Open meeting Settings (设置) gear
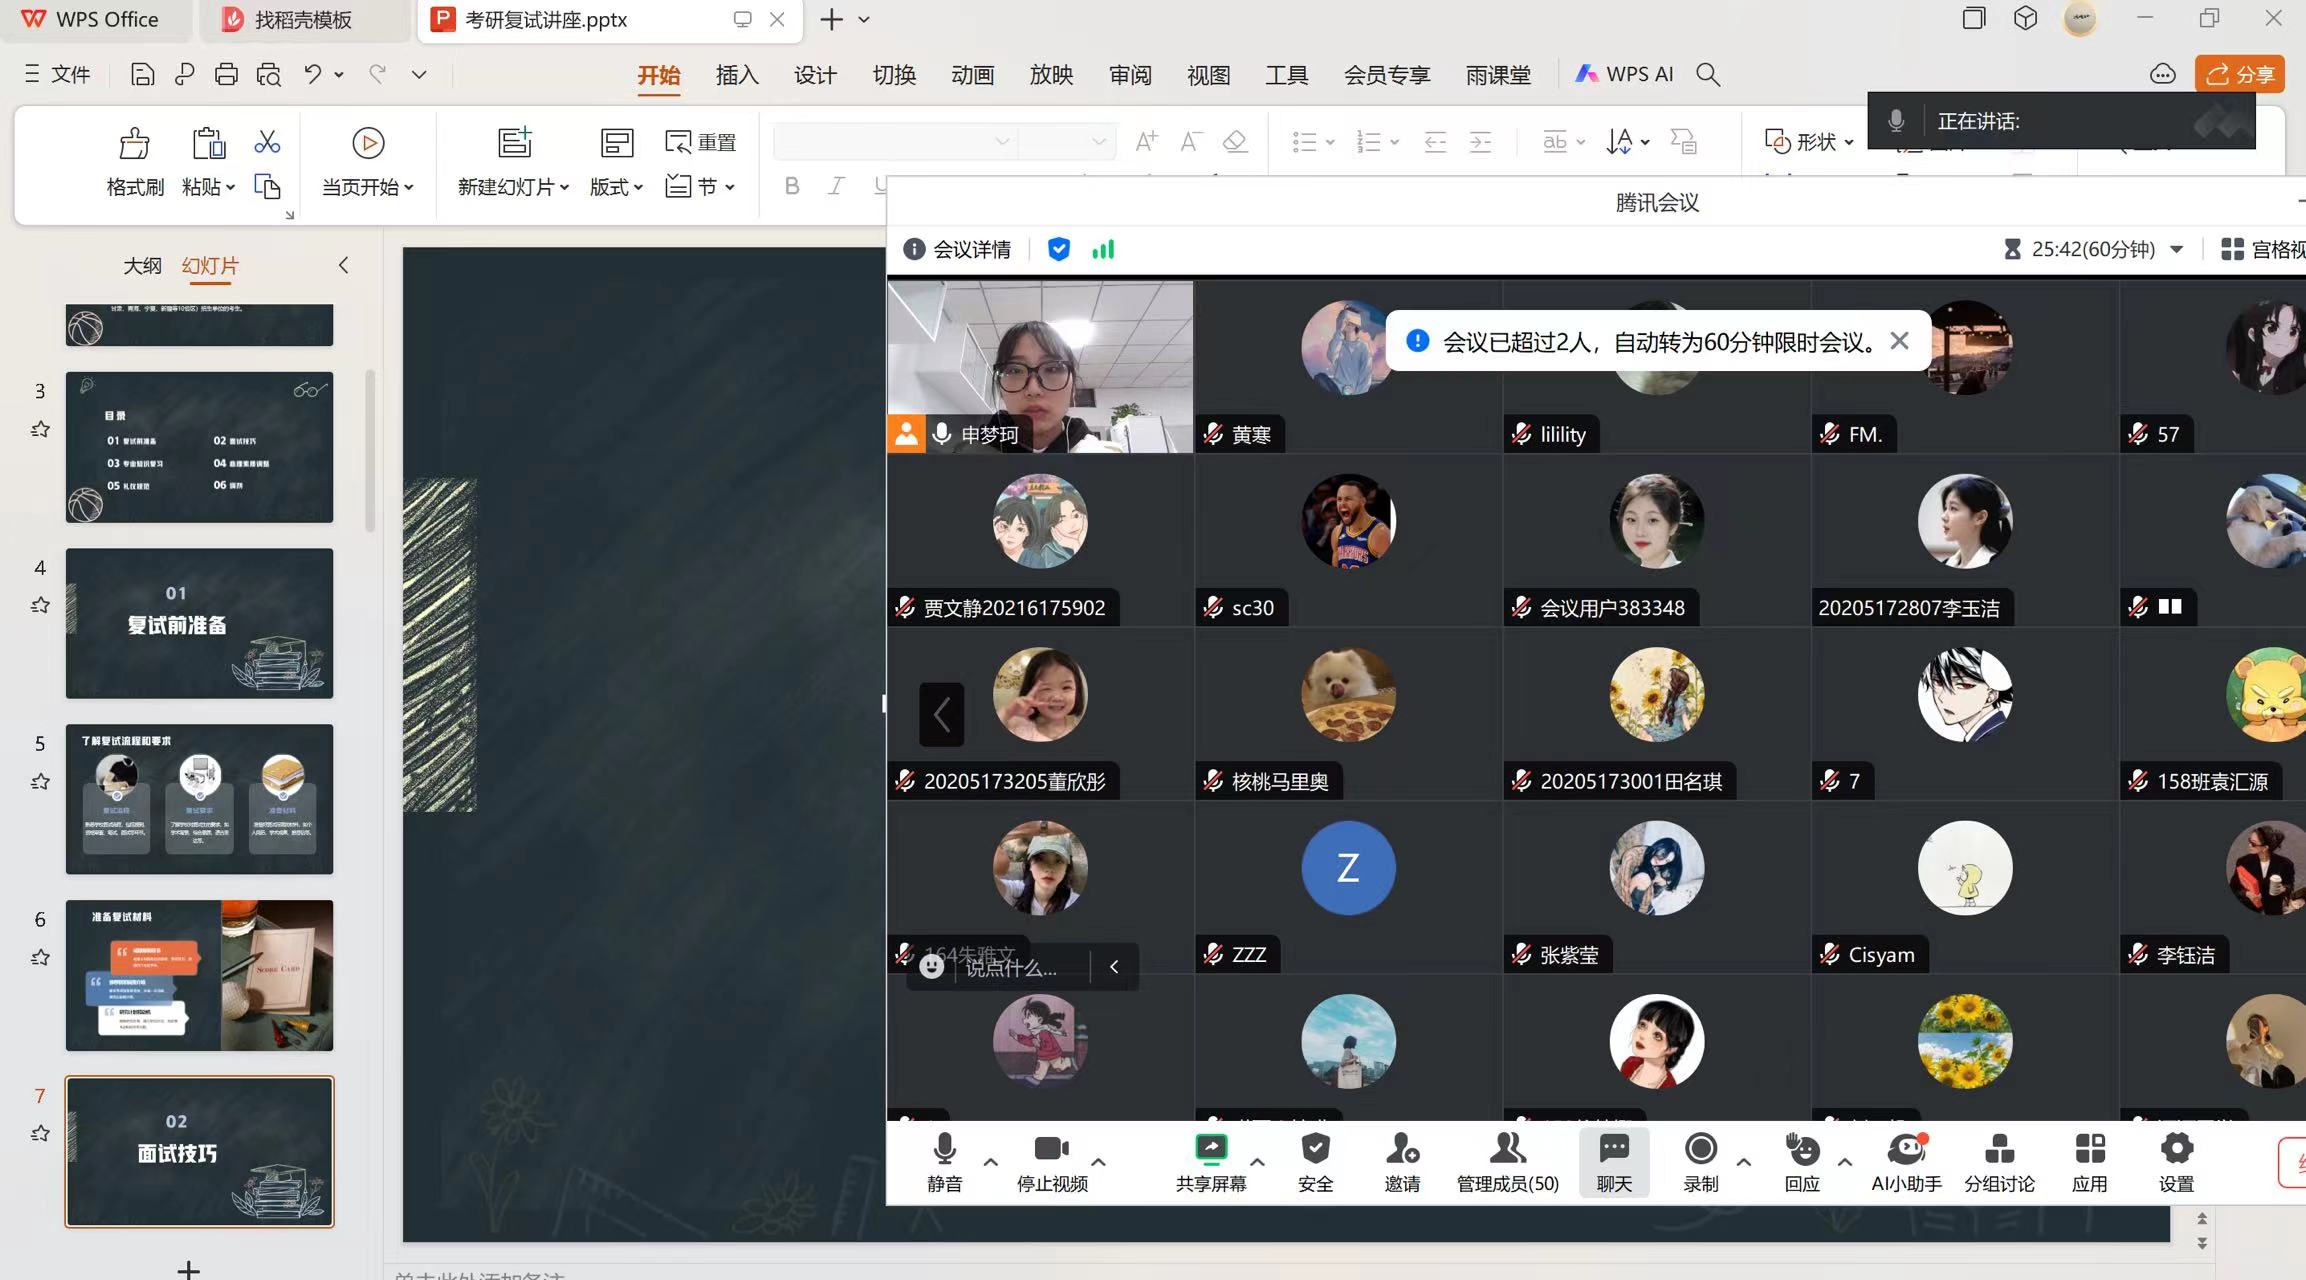Screen dimensions: 2306x1280 pyautogui.click(x=2176, y=1150)
